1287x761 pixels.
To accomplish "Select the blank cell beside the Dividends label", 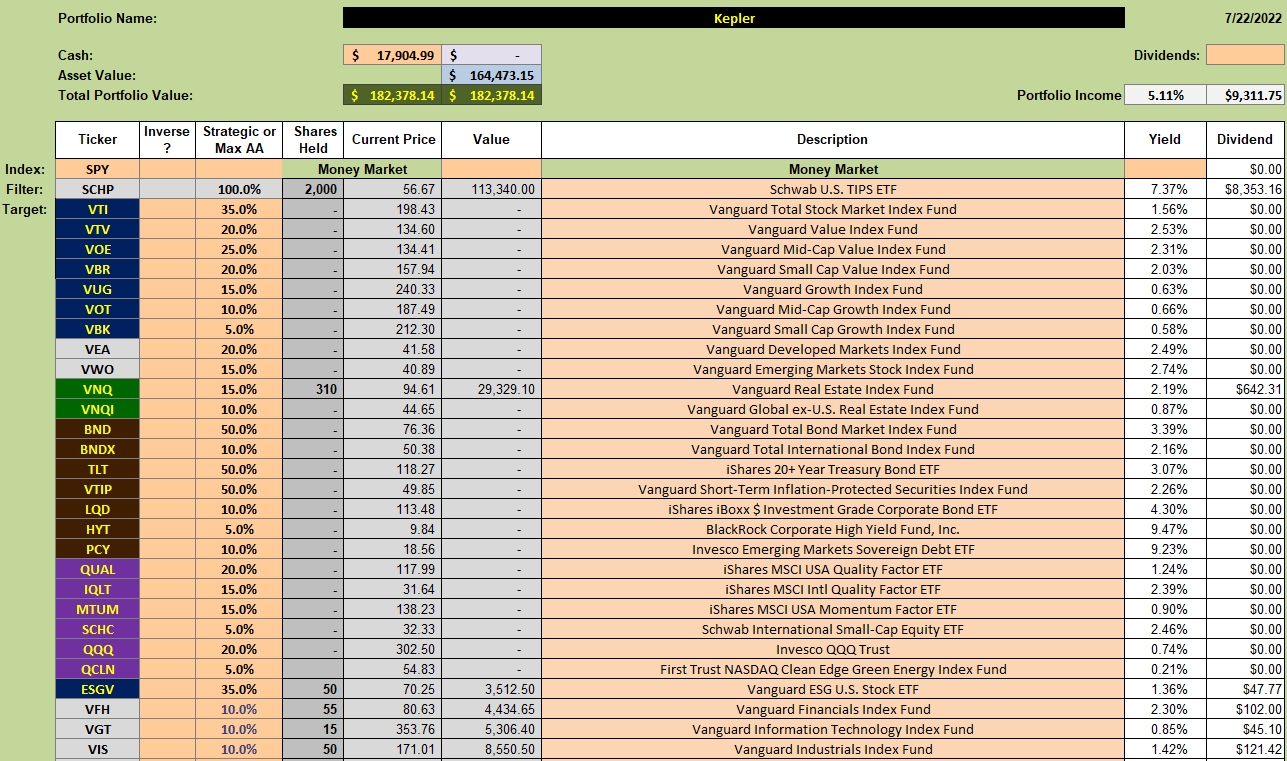I will click(x=1245, y=55).
